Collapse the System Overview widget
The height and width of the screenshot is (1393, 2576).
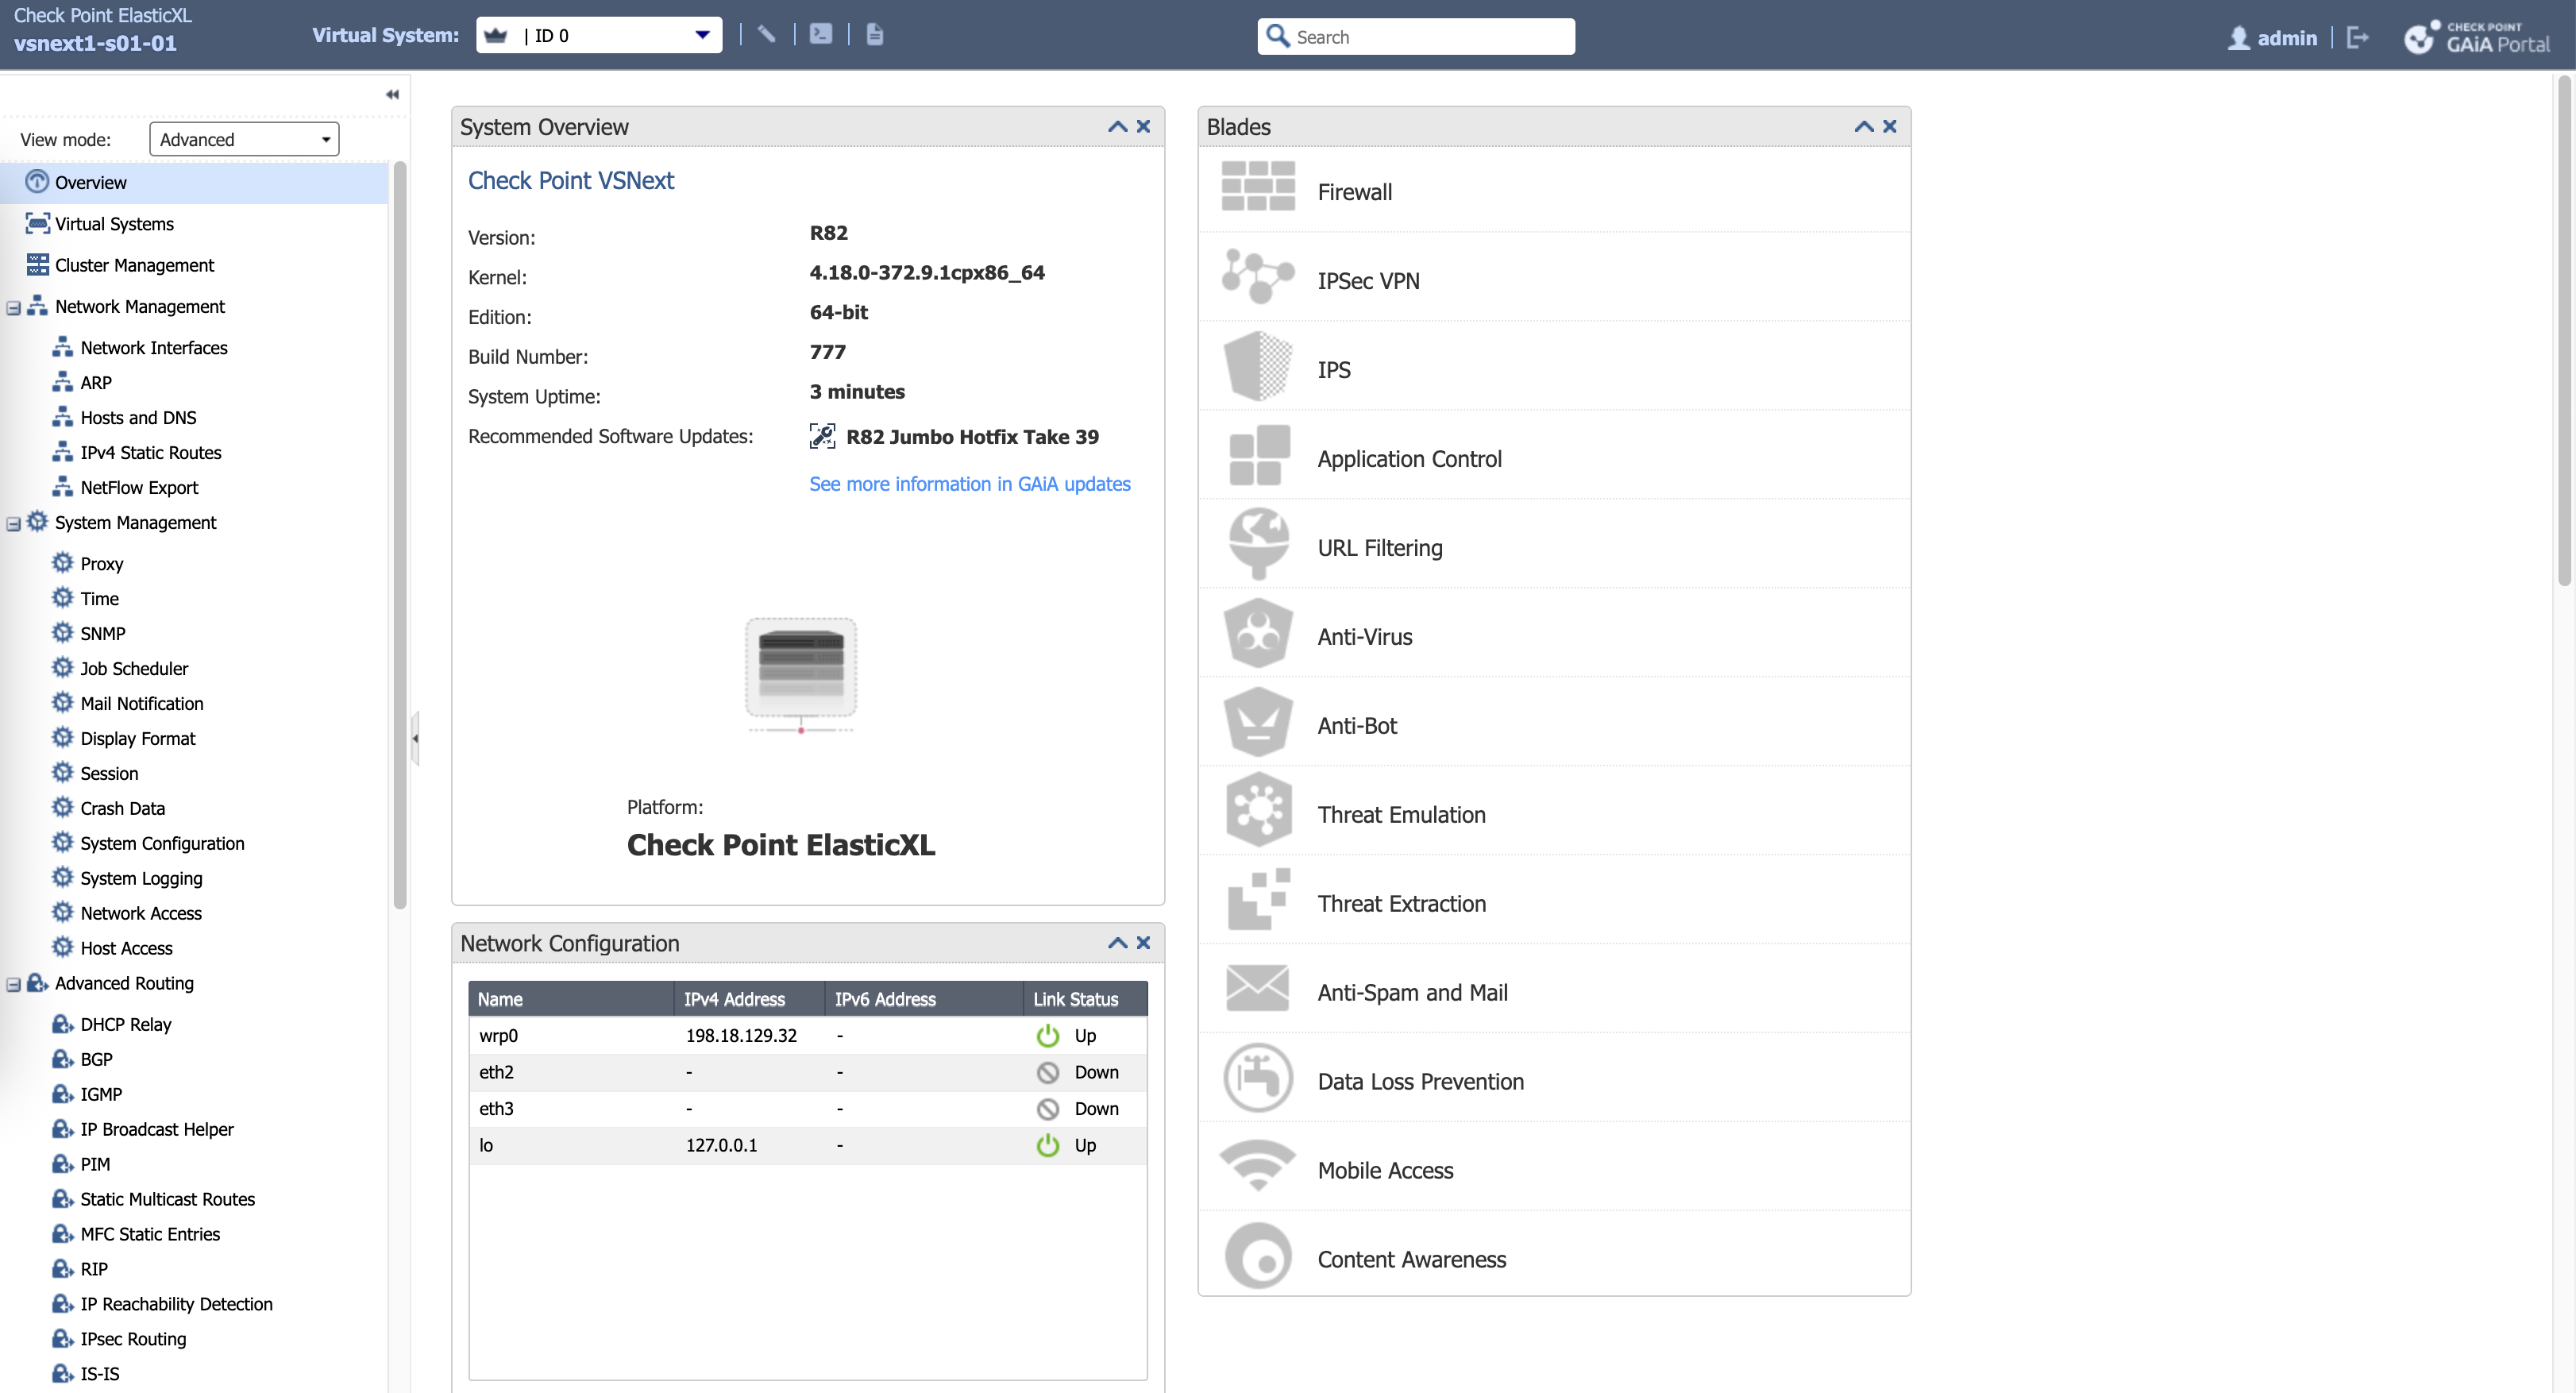click(1117, 127)
